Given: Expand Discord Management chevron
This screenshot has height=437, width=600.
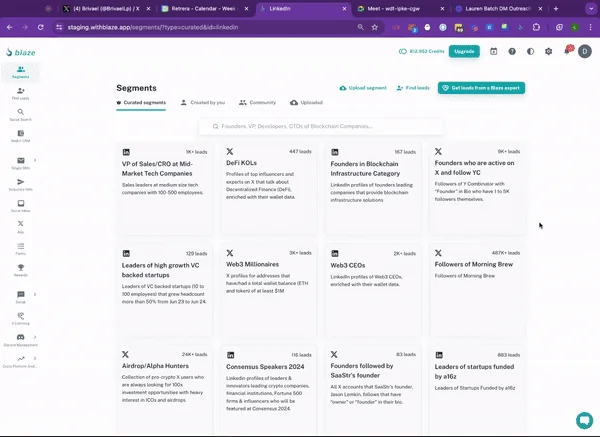Looking at the screenshot, I should (x=35, y=337).
